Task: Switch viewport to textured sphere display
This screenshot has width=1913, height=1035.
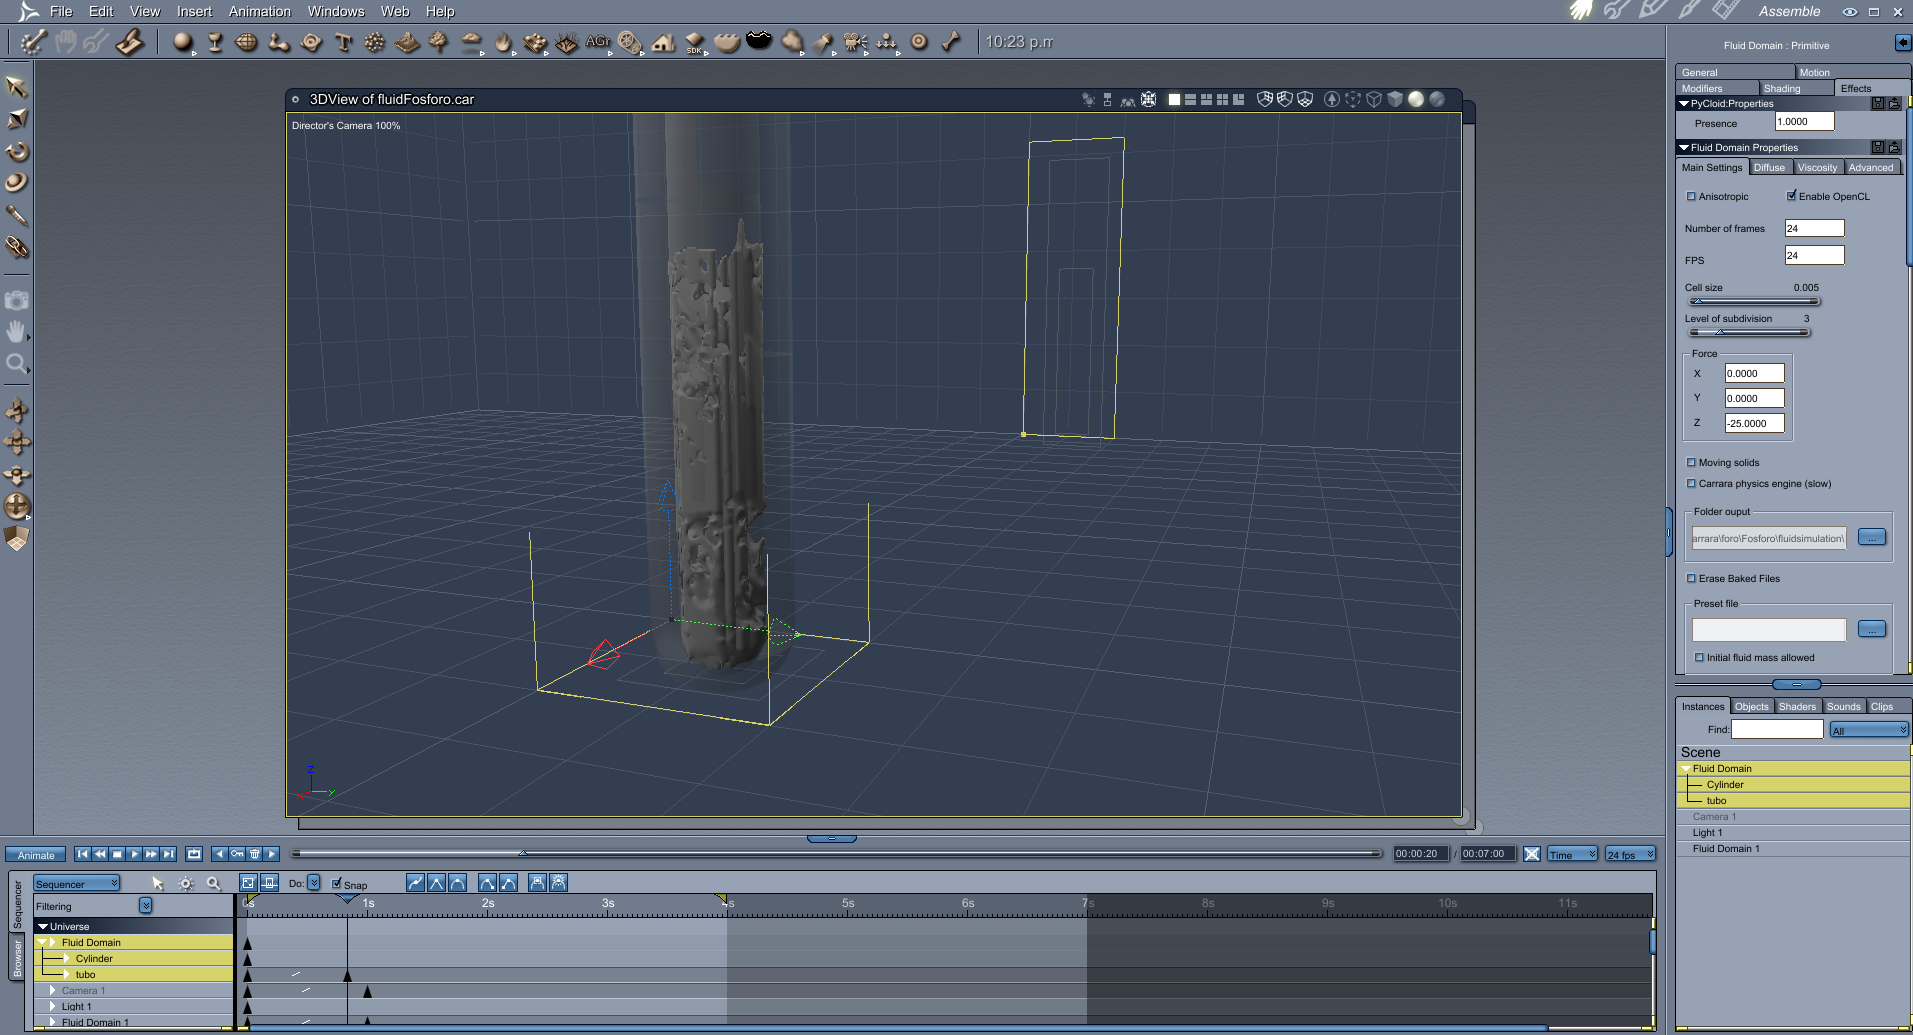Action: click(x=1437, y=99)
